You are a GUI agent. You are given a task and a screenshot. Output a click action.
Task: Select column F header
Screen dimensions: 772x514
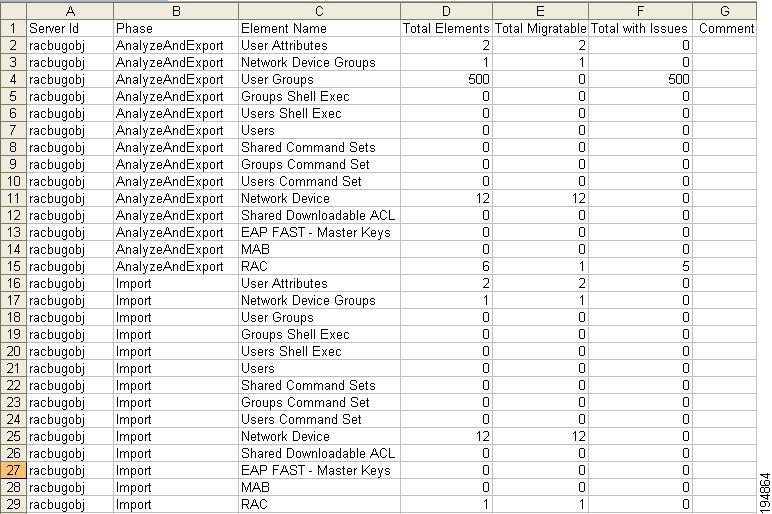pos(640,11)
